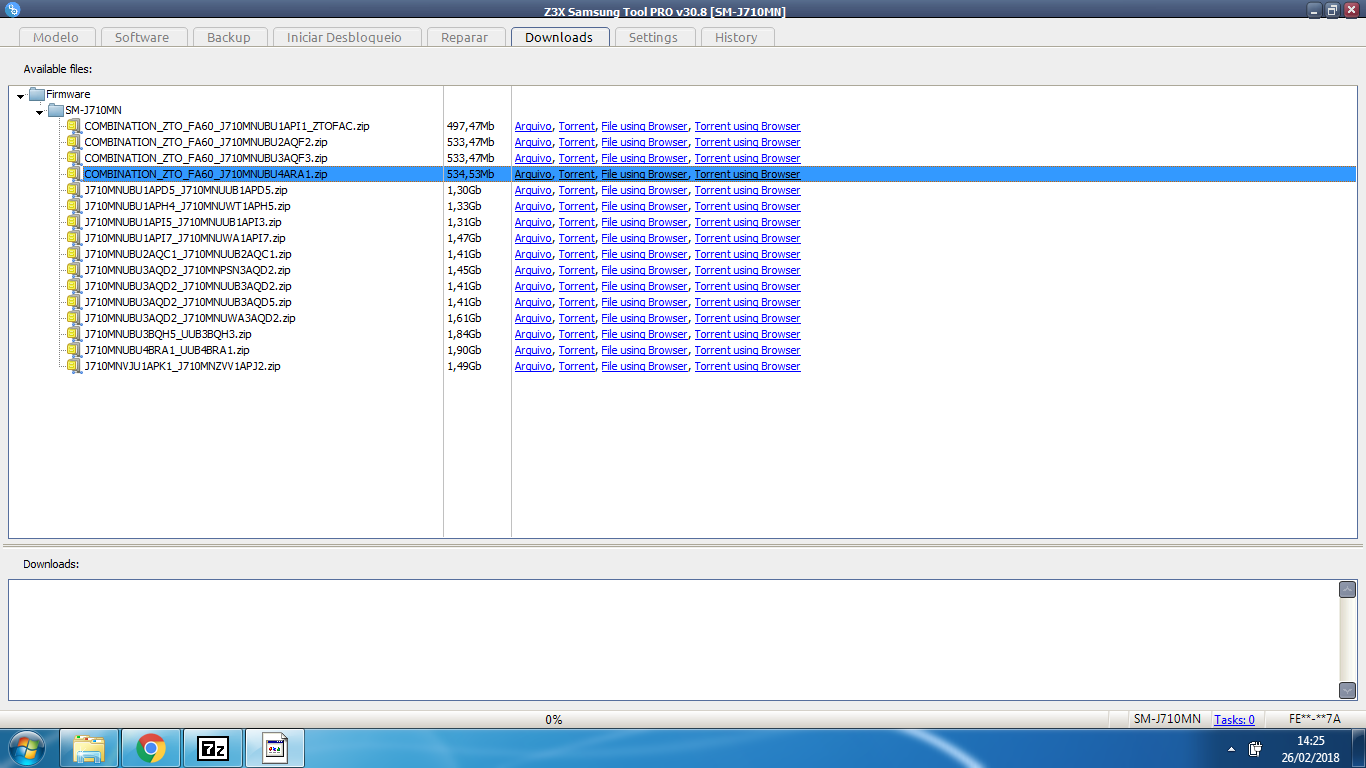This screenshot has height=768, width=1366.
Task: Click Torrent link for COMBINATION J710MNUBU1API1_ZTOFAC.zip
Action: pyautogui.click(x=576, y=126)
